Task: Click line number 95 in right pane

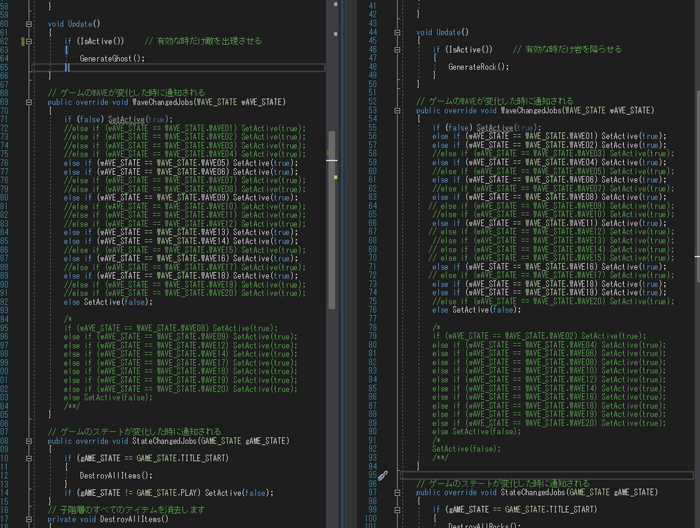Action: point(372,475)
